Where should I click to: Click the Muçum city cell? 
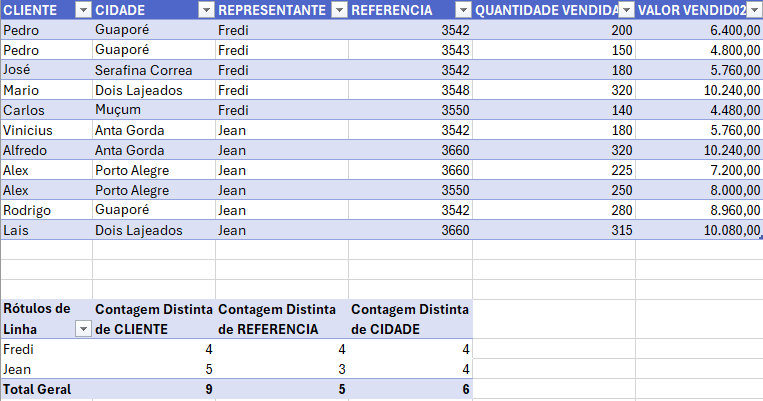[154, 110]
